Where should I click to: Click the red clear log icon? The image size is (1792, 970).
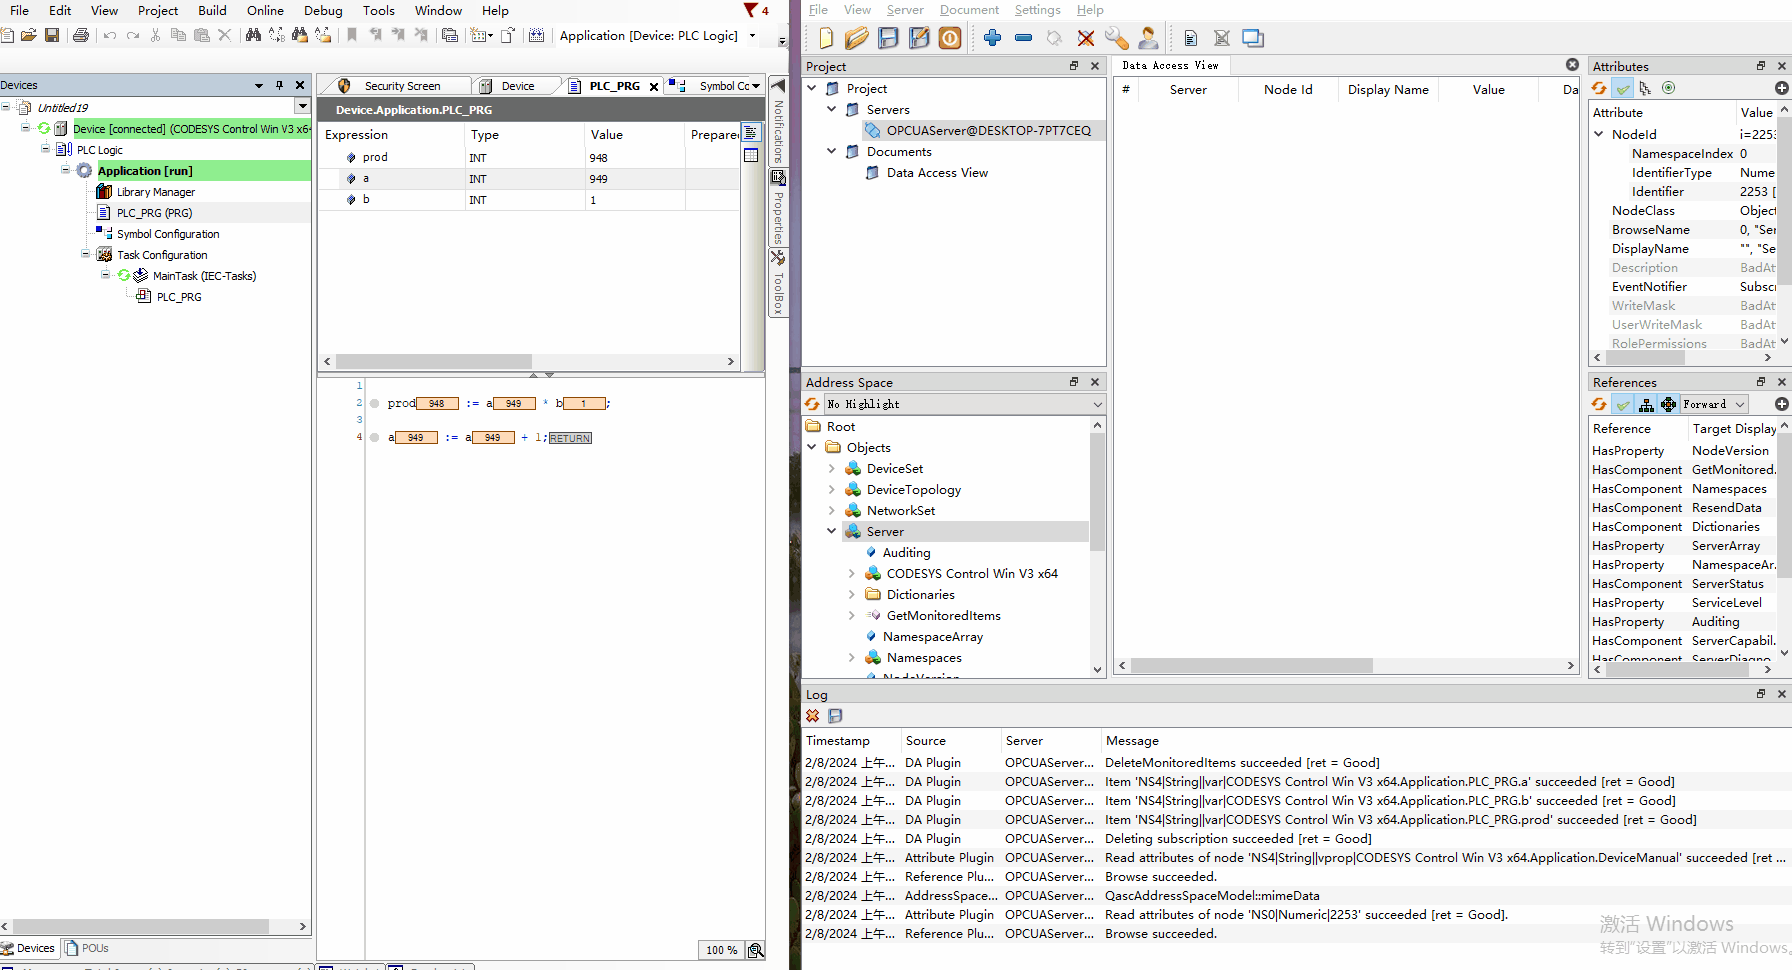(813, 716)
